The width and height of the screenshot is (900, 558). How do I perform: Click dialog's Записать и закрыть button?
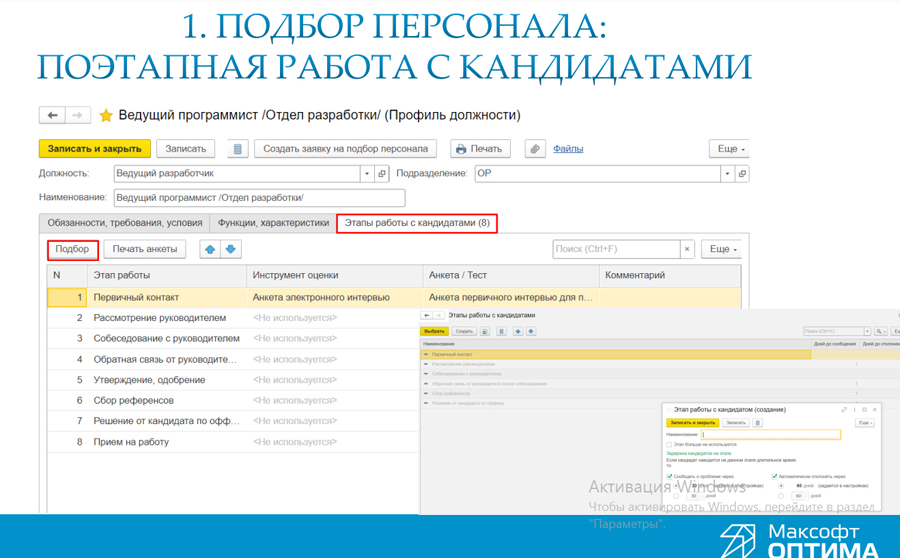[x=692, y=423]
